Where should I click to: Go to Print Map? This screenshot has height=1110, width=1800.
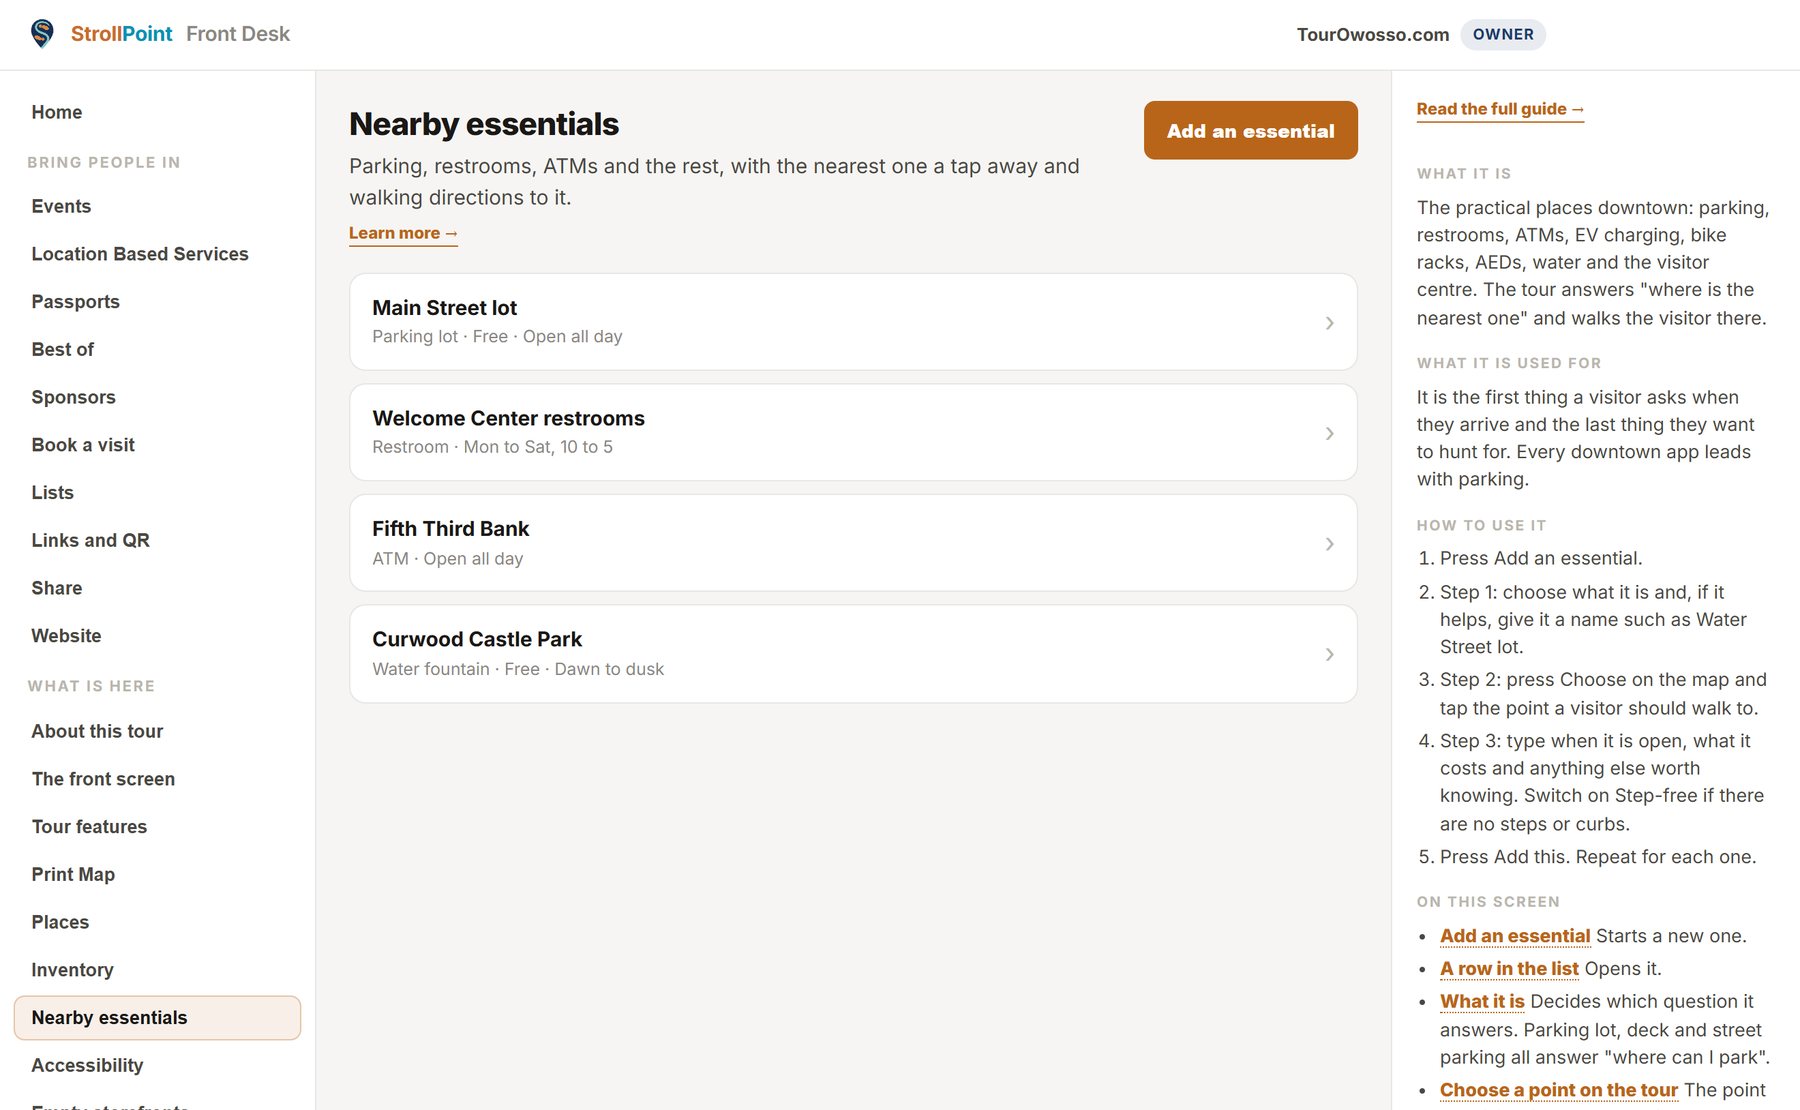[x=157, y=874]
